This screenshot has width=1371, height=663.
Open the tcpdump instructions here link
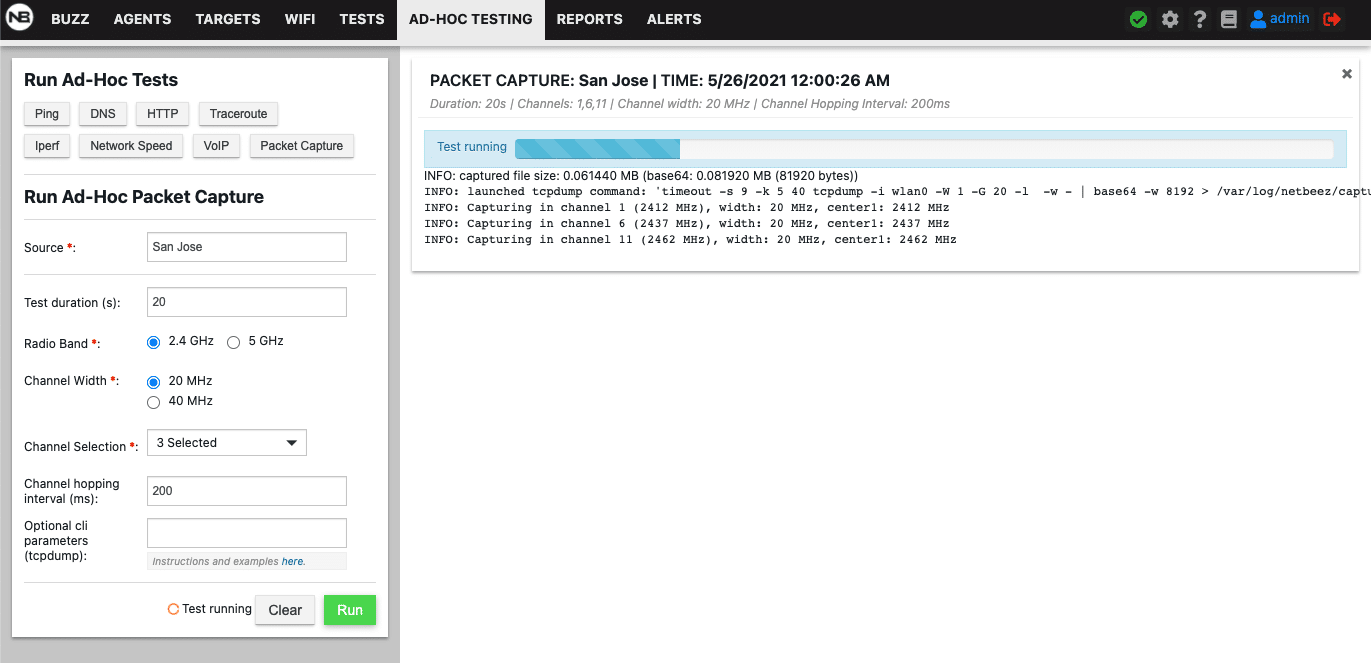pos(292,561)
